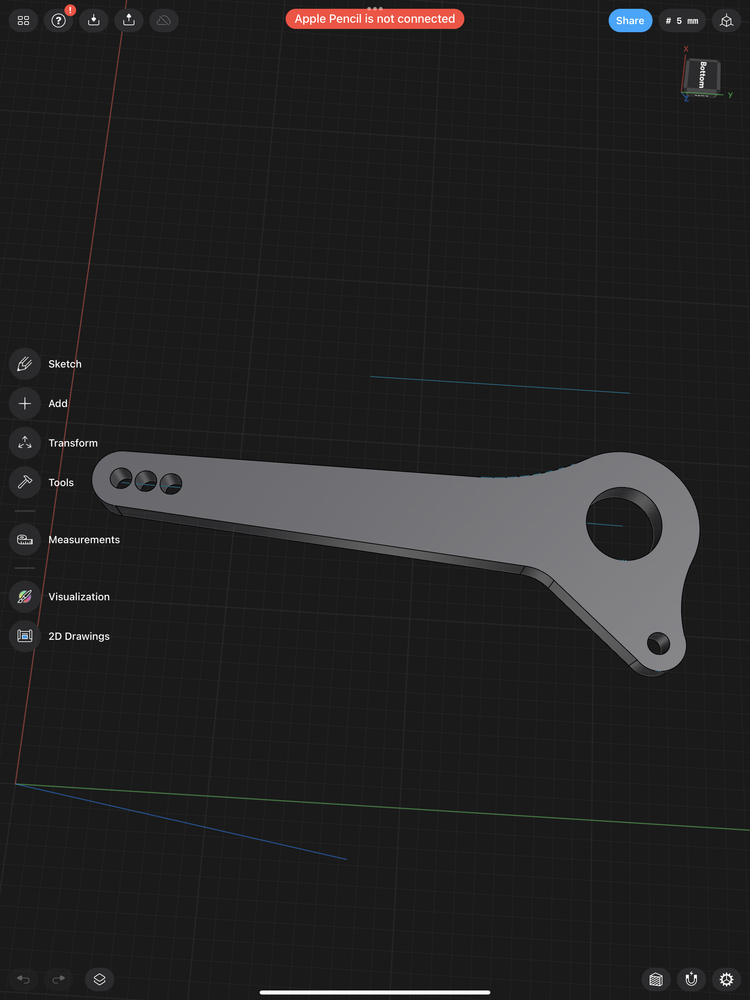Tap the import icon in top bar
This screenshot has height=1000, width=750.
[93, 20]
